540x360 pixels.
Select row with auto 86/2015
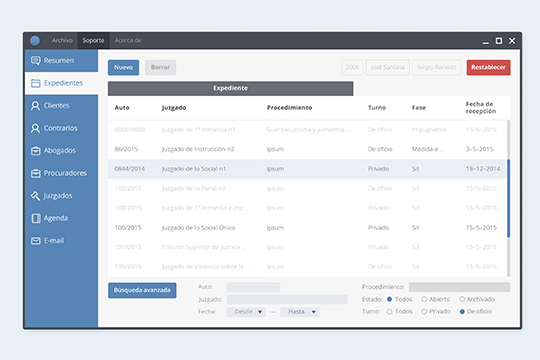point(307,149)
